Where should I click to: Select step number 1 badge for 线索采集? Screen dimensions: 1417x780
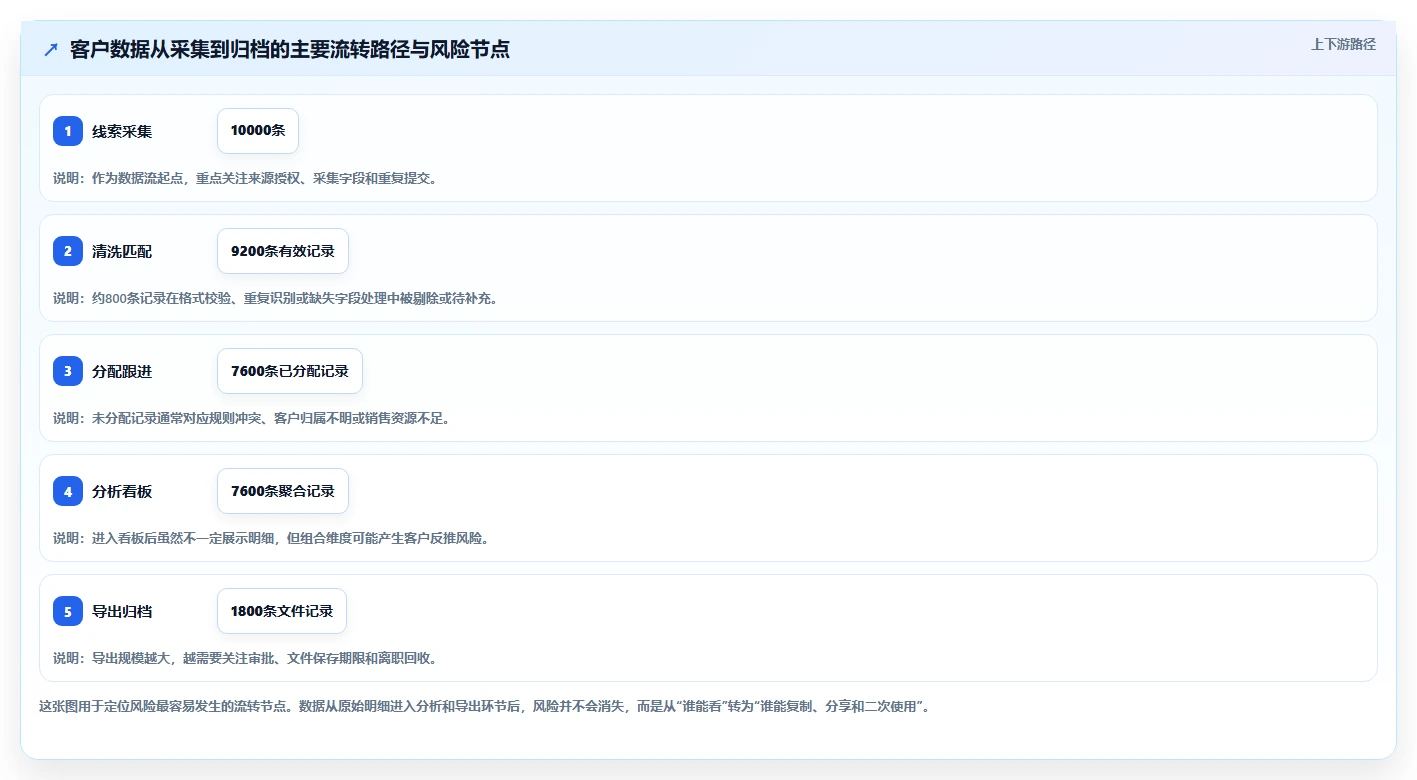68,131
